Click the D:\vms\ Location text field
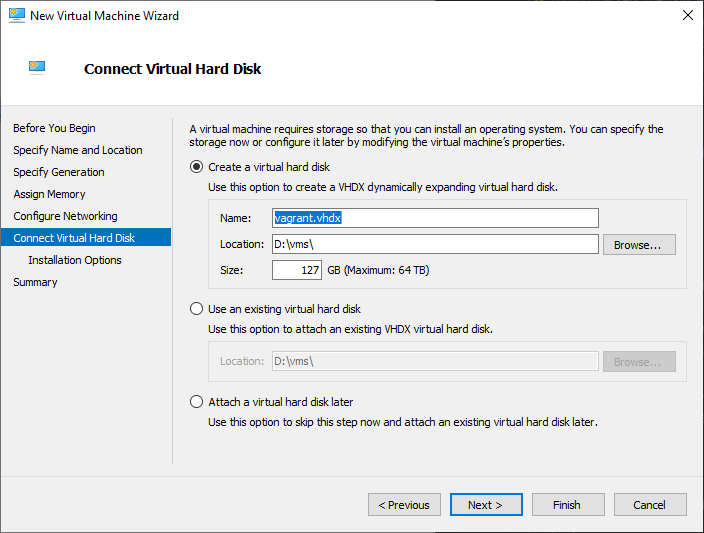Viewport: 704px width, 533px height. [x=435, y=244]
